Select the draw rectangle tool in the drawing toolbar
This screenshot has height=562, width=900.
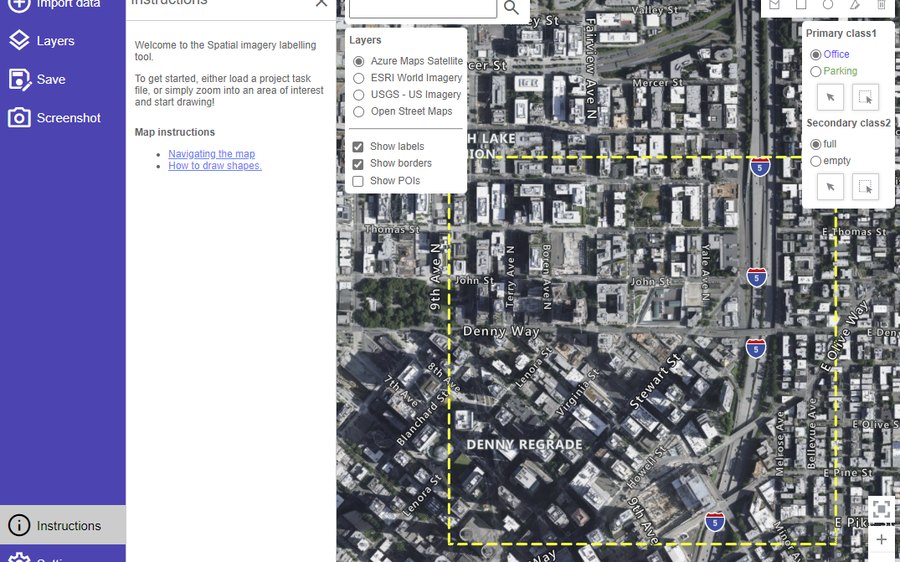(801, 5)
